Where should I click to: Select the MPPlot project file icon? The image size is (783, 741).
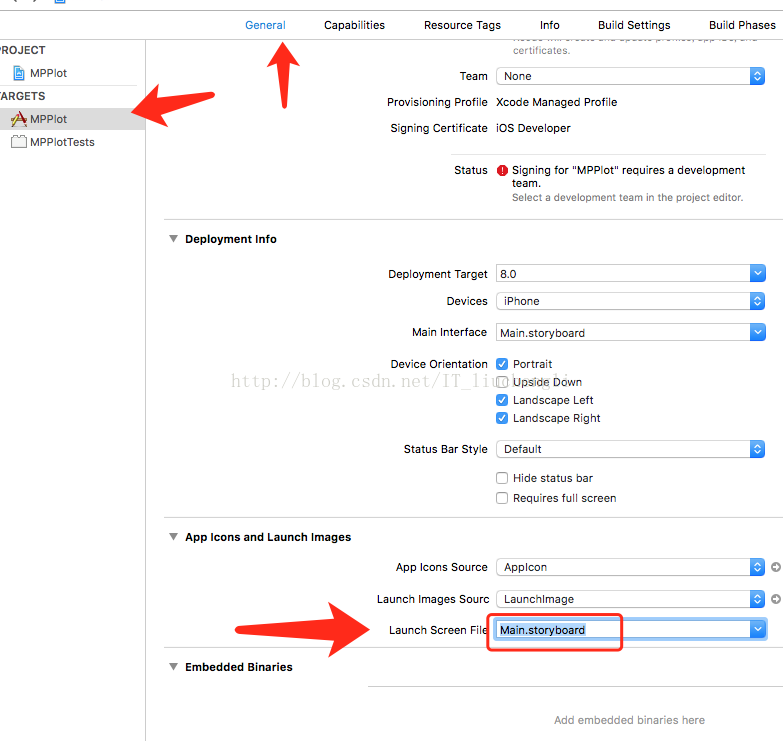tap(18, 73)
